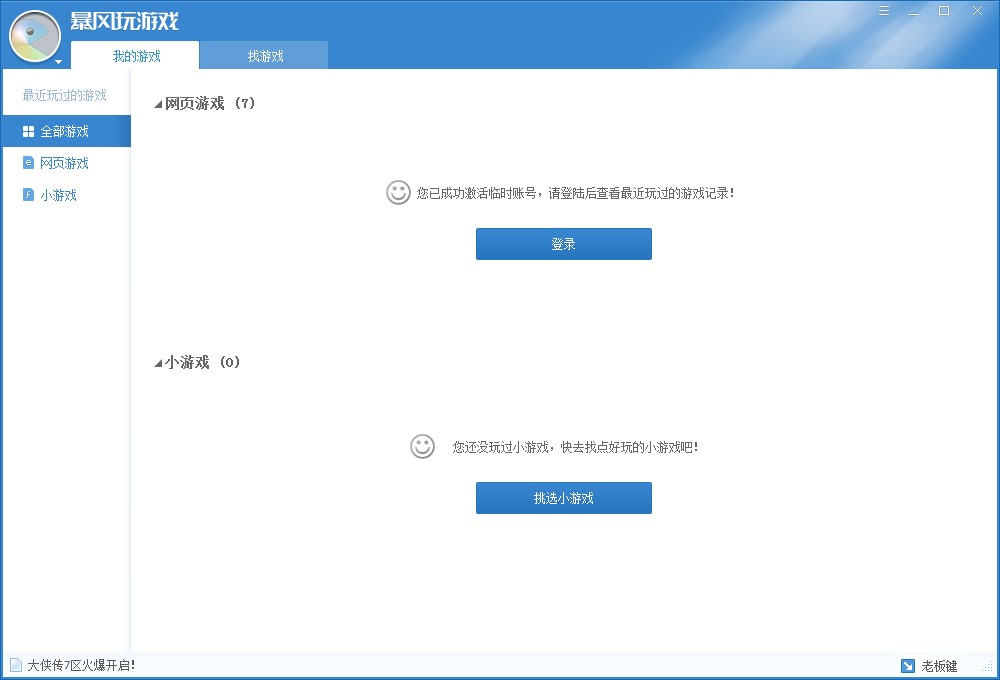Image resolution: width=1000 pixels, height=680 pixels.
Task: Switch to the 我的游戏 tab
Action: (137, 56)
